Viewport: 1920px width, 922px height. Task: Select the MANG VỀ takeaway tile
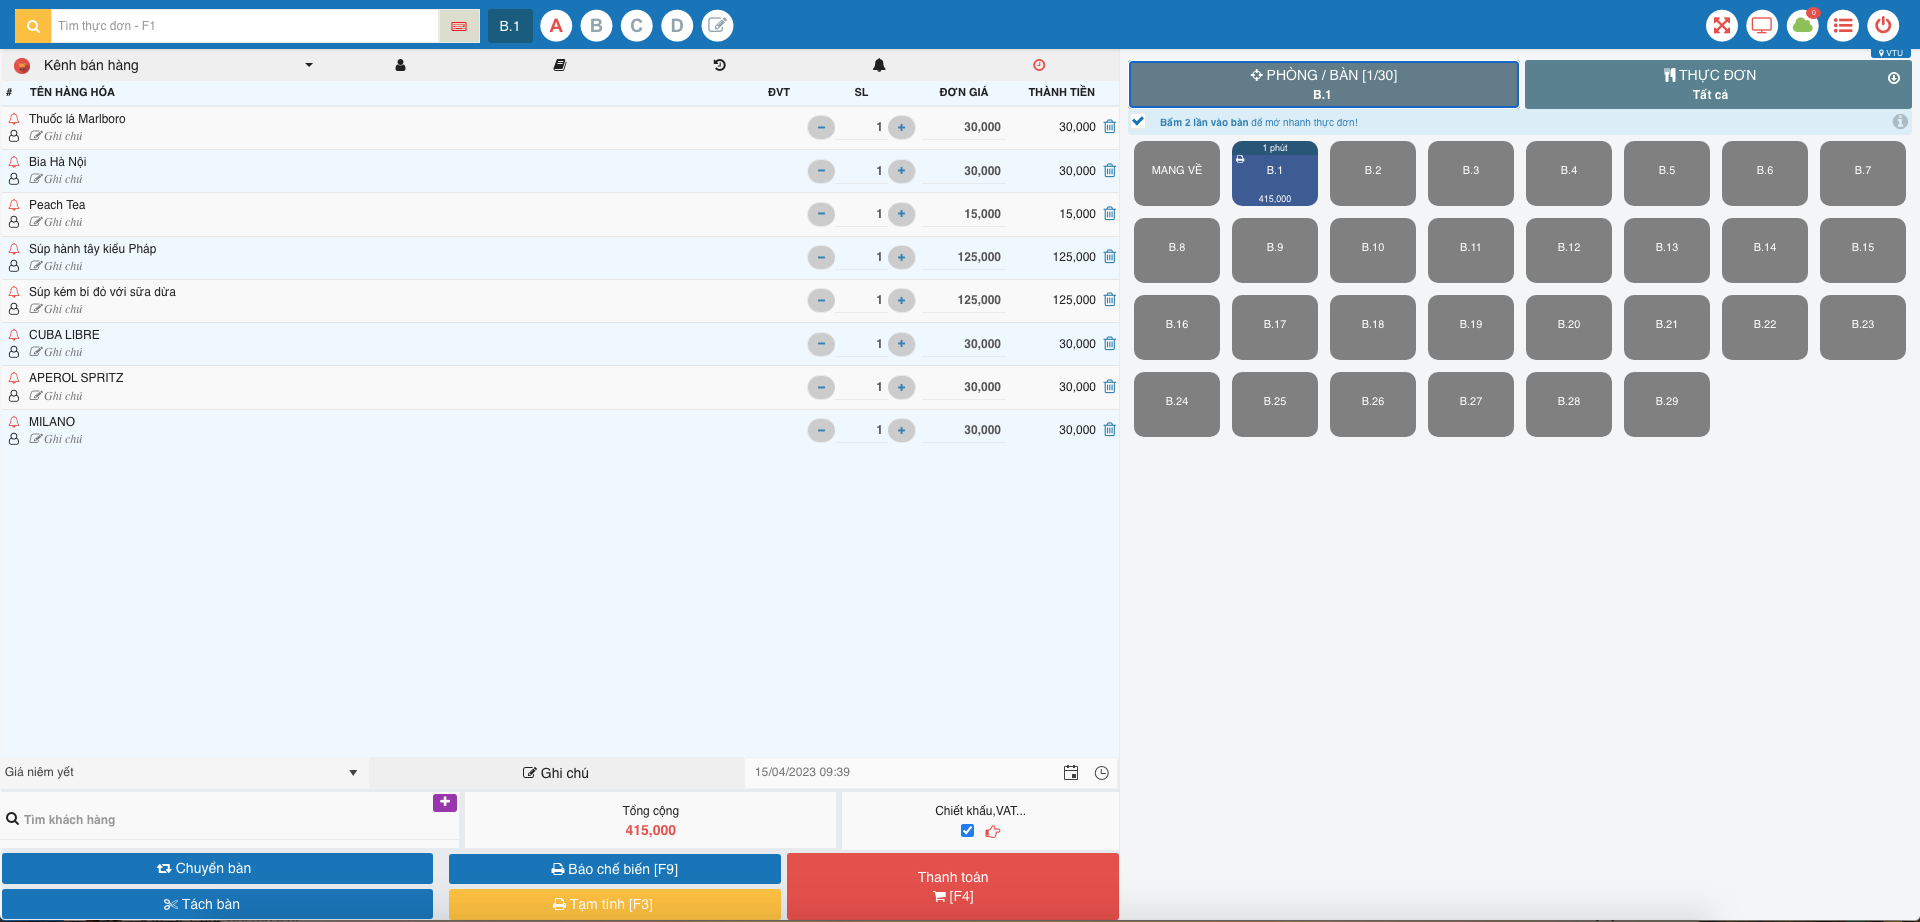(1177, 173)
